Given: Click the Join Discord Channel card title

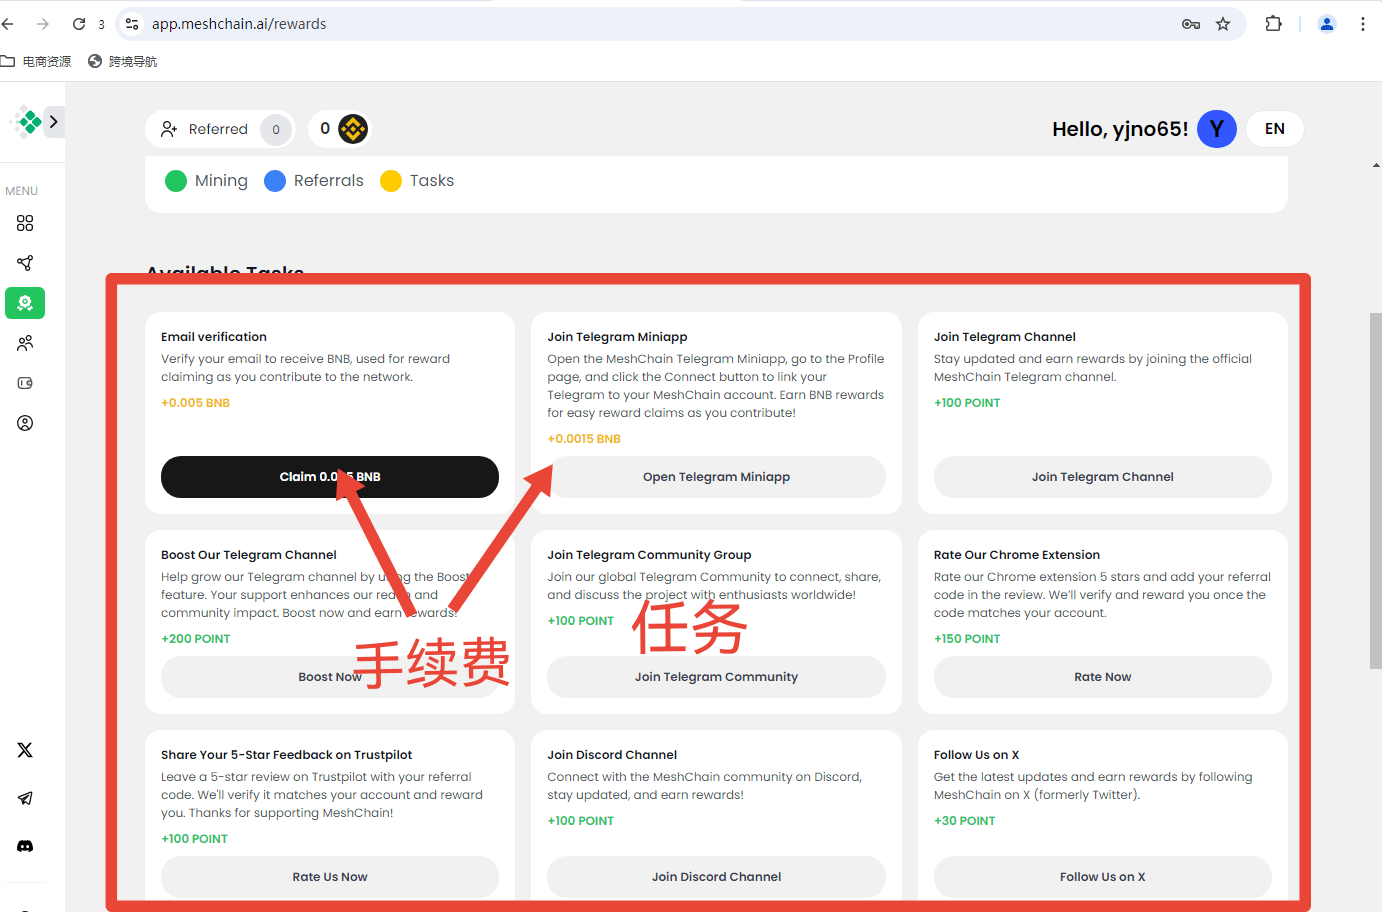Looking at the screenshot, I should 612,755.
